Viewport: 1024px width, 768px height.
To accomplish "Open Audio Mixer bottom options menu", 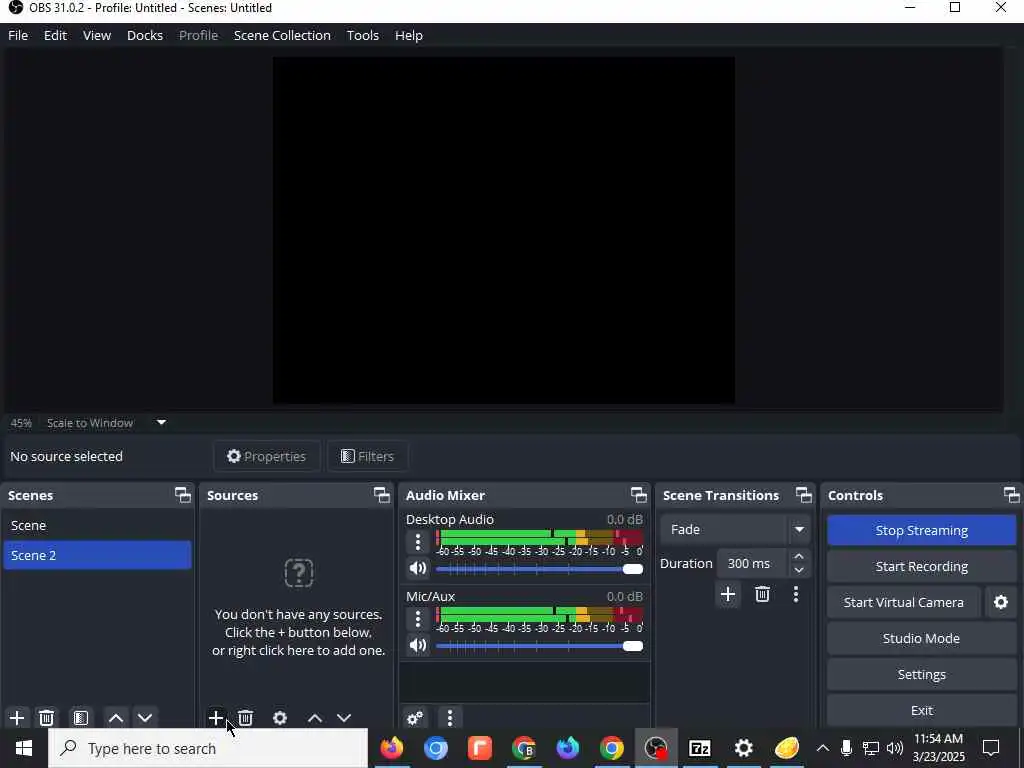I will click(x=450, y=718).
